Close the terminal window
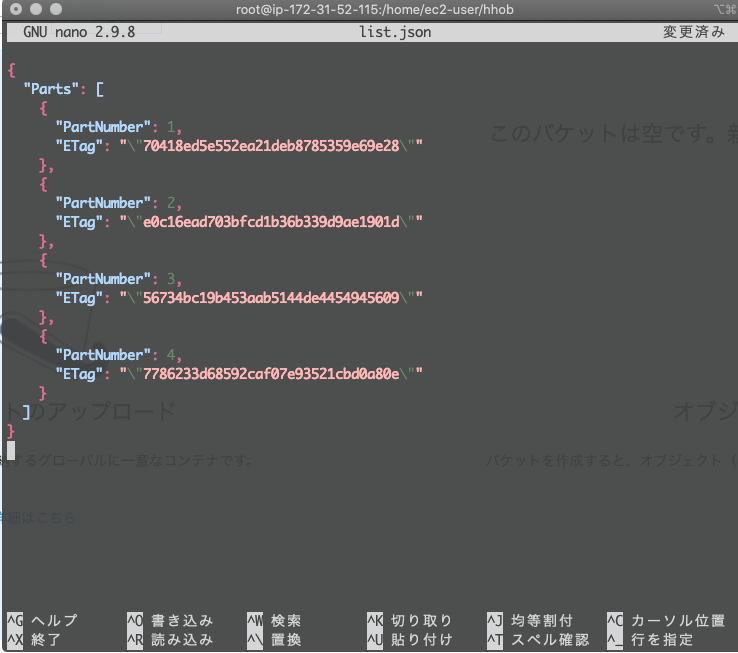Viewport: 738px width, 653px height. [x=16, y=9]
